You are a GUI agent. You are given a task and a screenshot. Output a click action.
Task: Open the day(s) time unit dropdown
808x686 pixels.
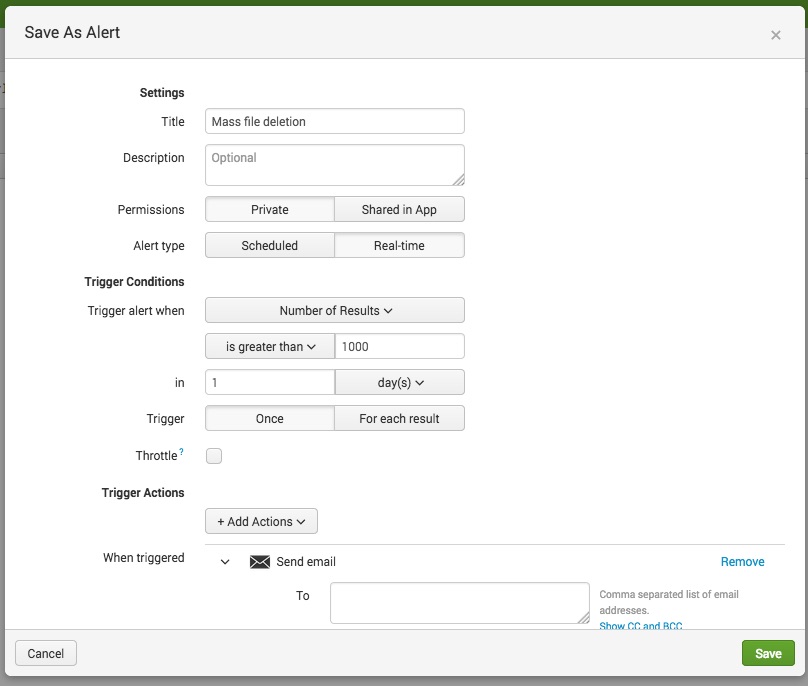pos(400,382)
